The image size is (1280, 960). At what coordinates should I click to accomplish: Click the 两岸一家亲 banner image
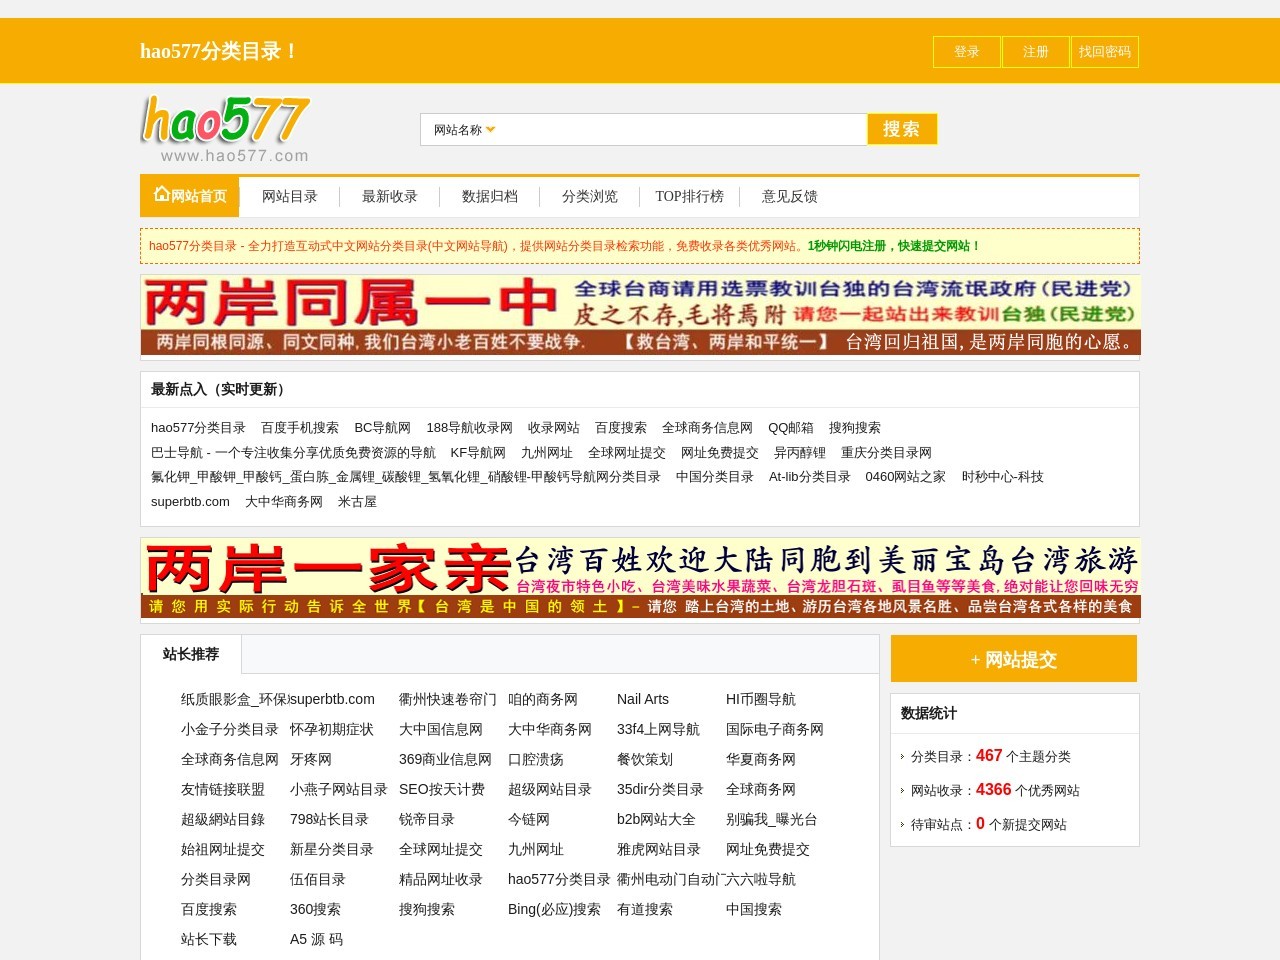coord(640,580)
